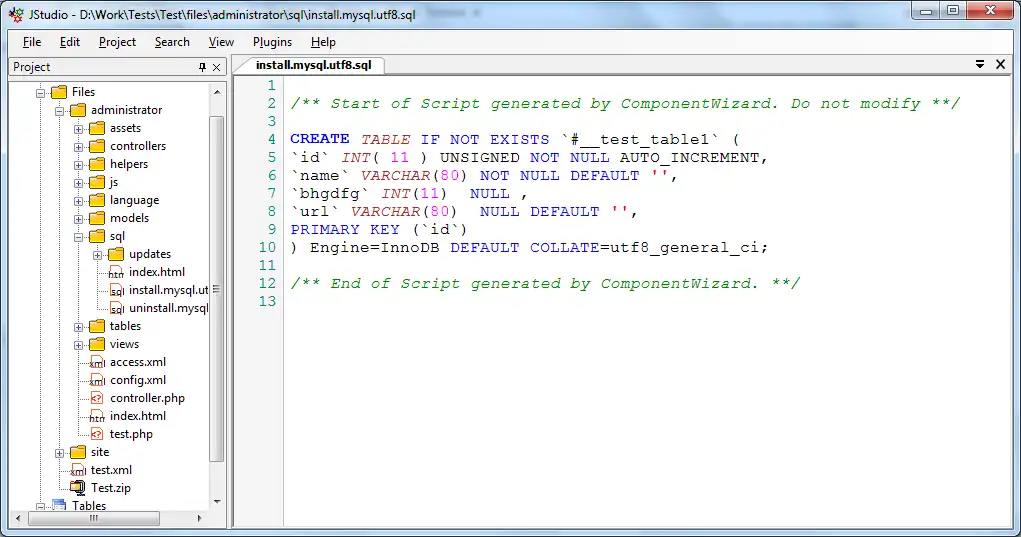The width and height of the screenshot is (1021, 537).
Task: Collapse the sql folder
Action: [78, 237]
